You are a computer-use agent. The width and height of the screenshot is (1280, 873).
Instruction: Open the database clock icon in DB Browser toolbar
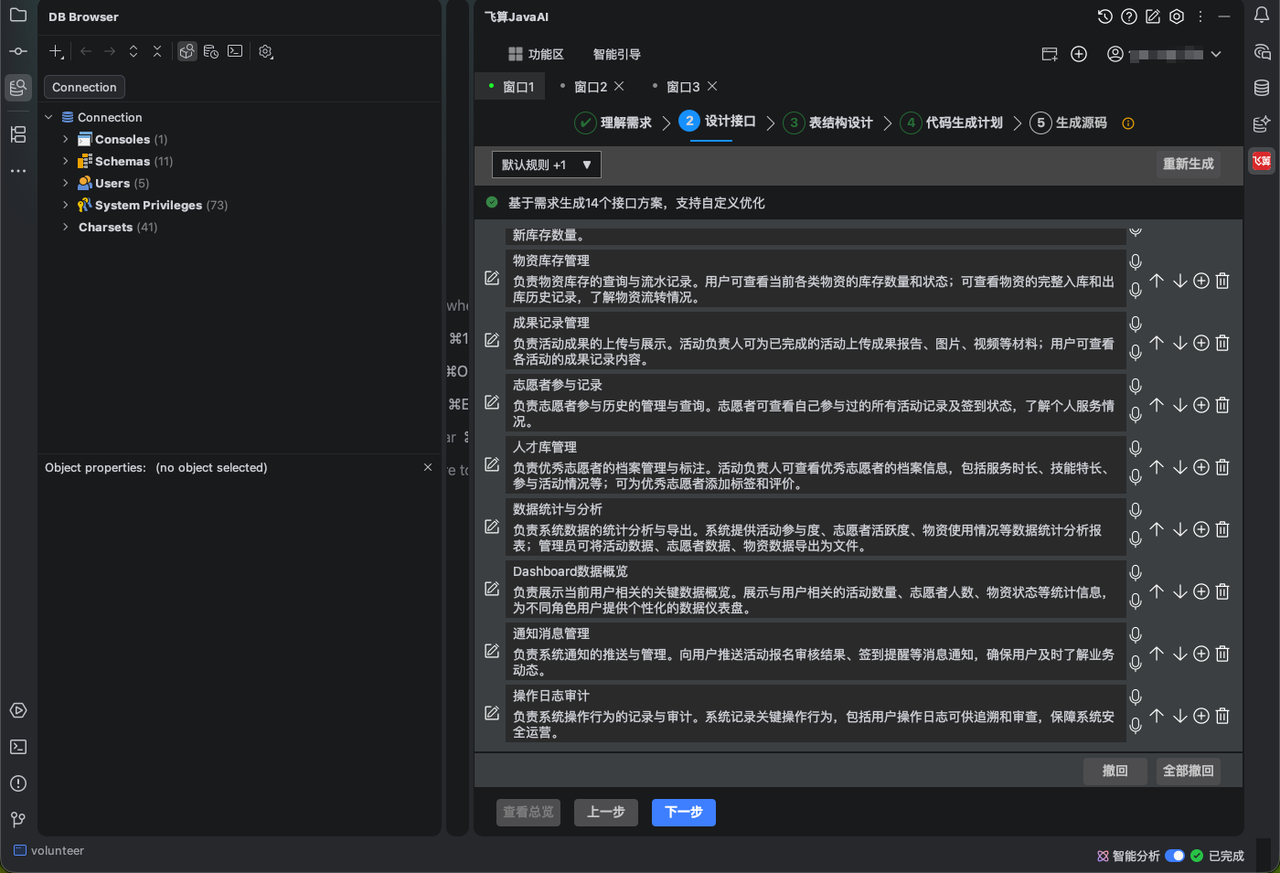pyautogui.click(x=211, y=51)
